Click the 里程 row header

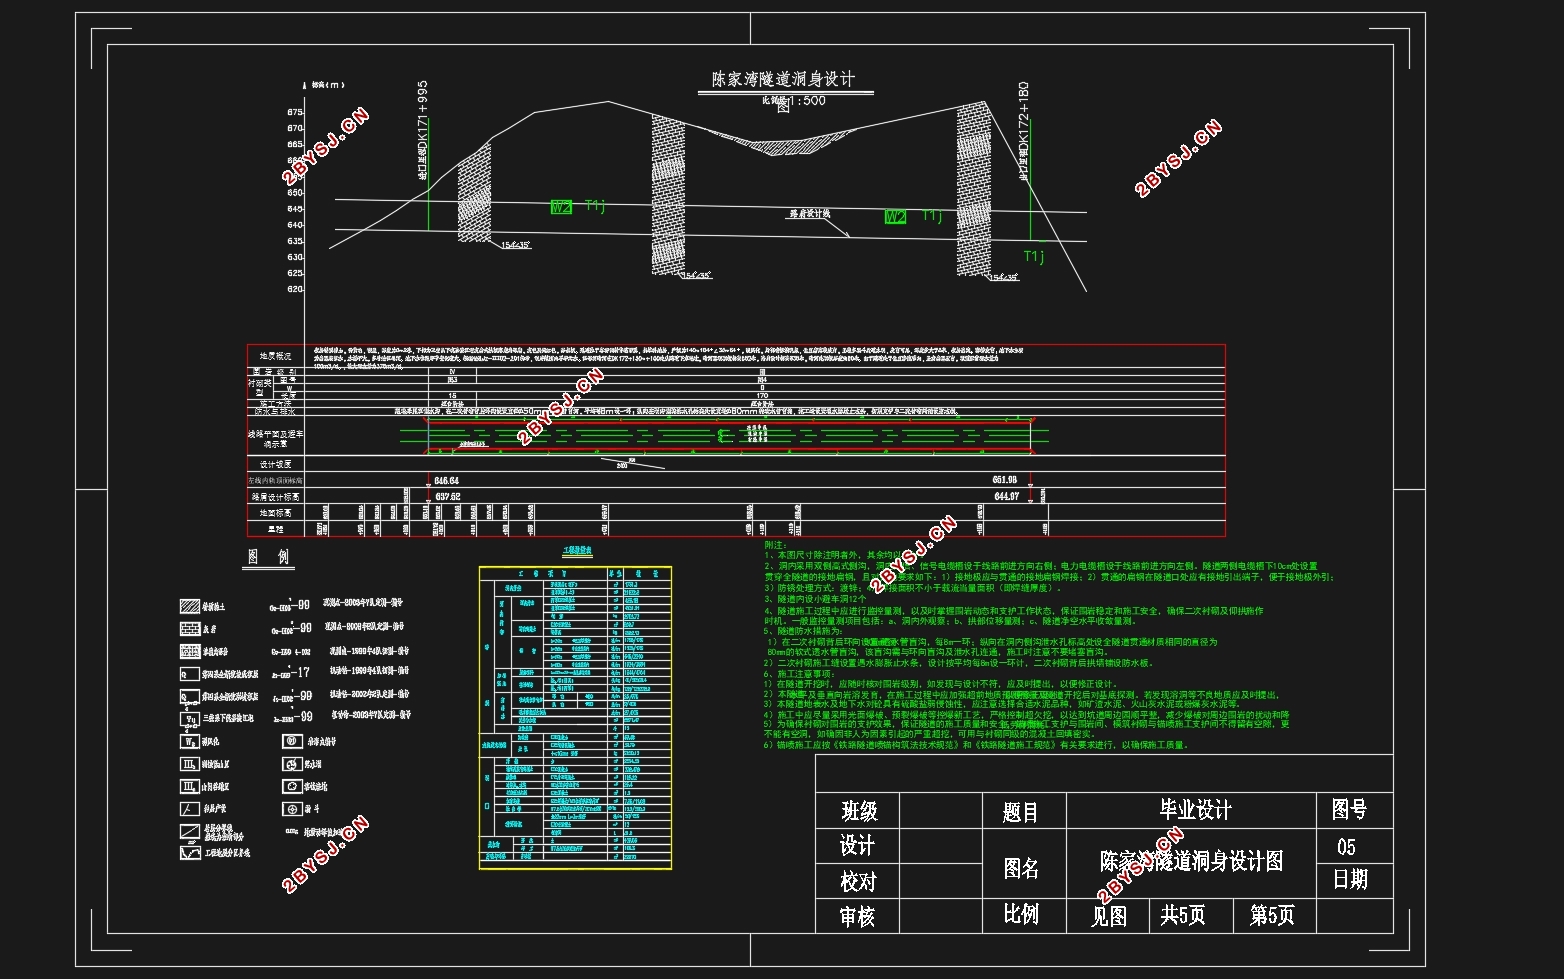[x=275, y=528]
